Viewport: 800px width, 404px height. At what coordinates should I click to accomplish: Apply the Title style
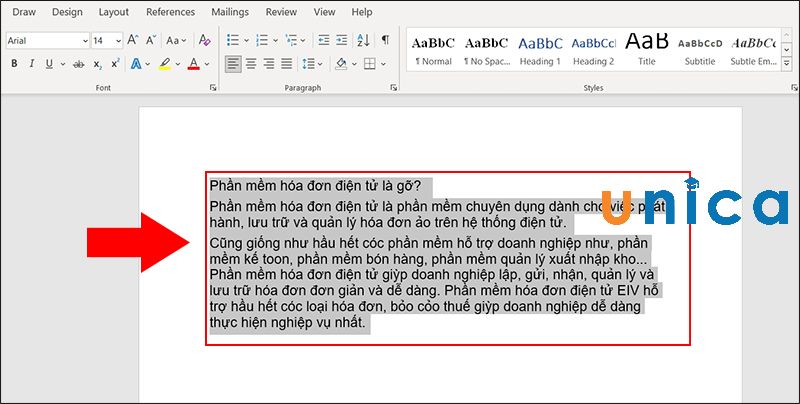click(647, 50)
